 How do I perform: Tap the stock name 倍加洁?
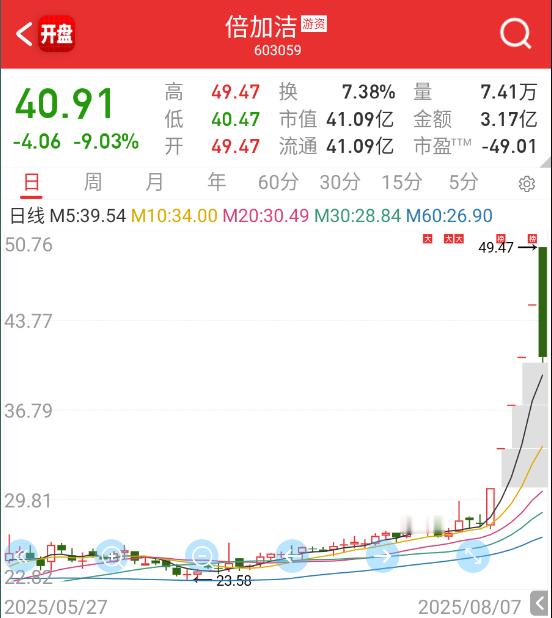(x=261, y=27)
